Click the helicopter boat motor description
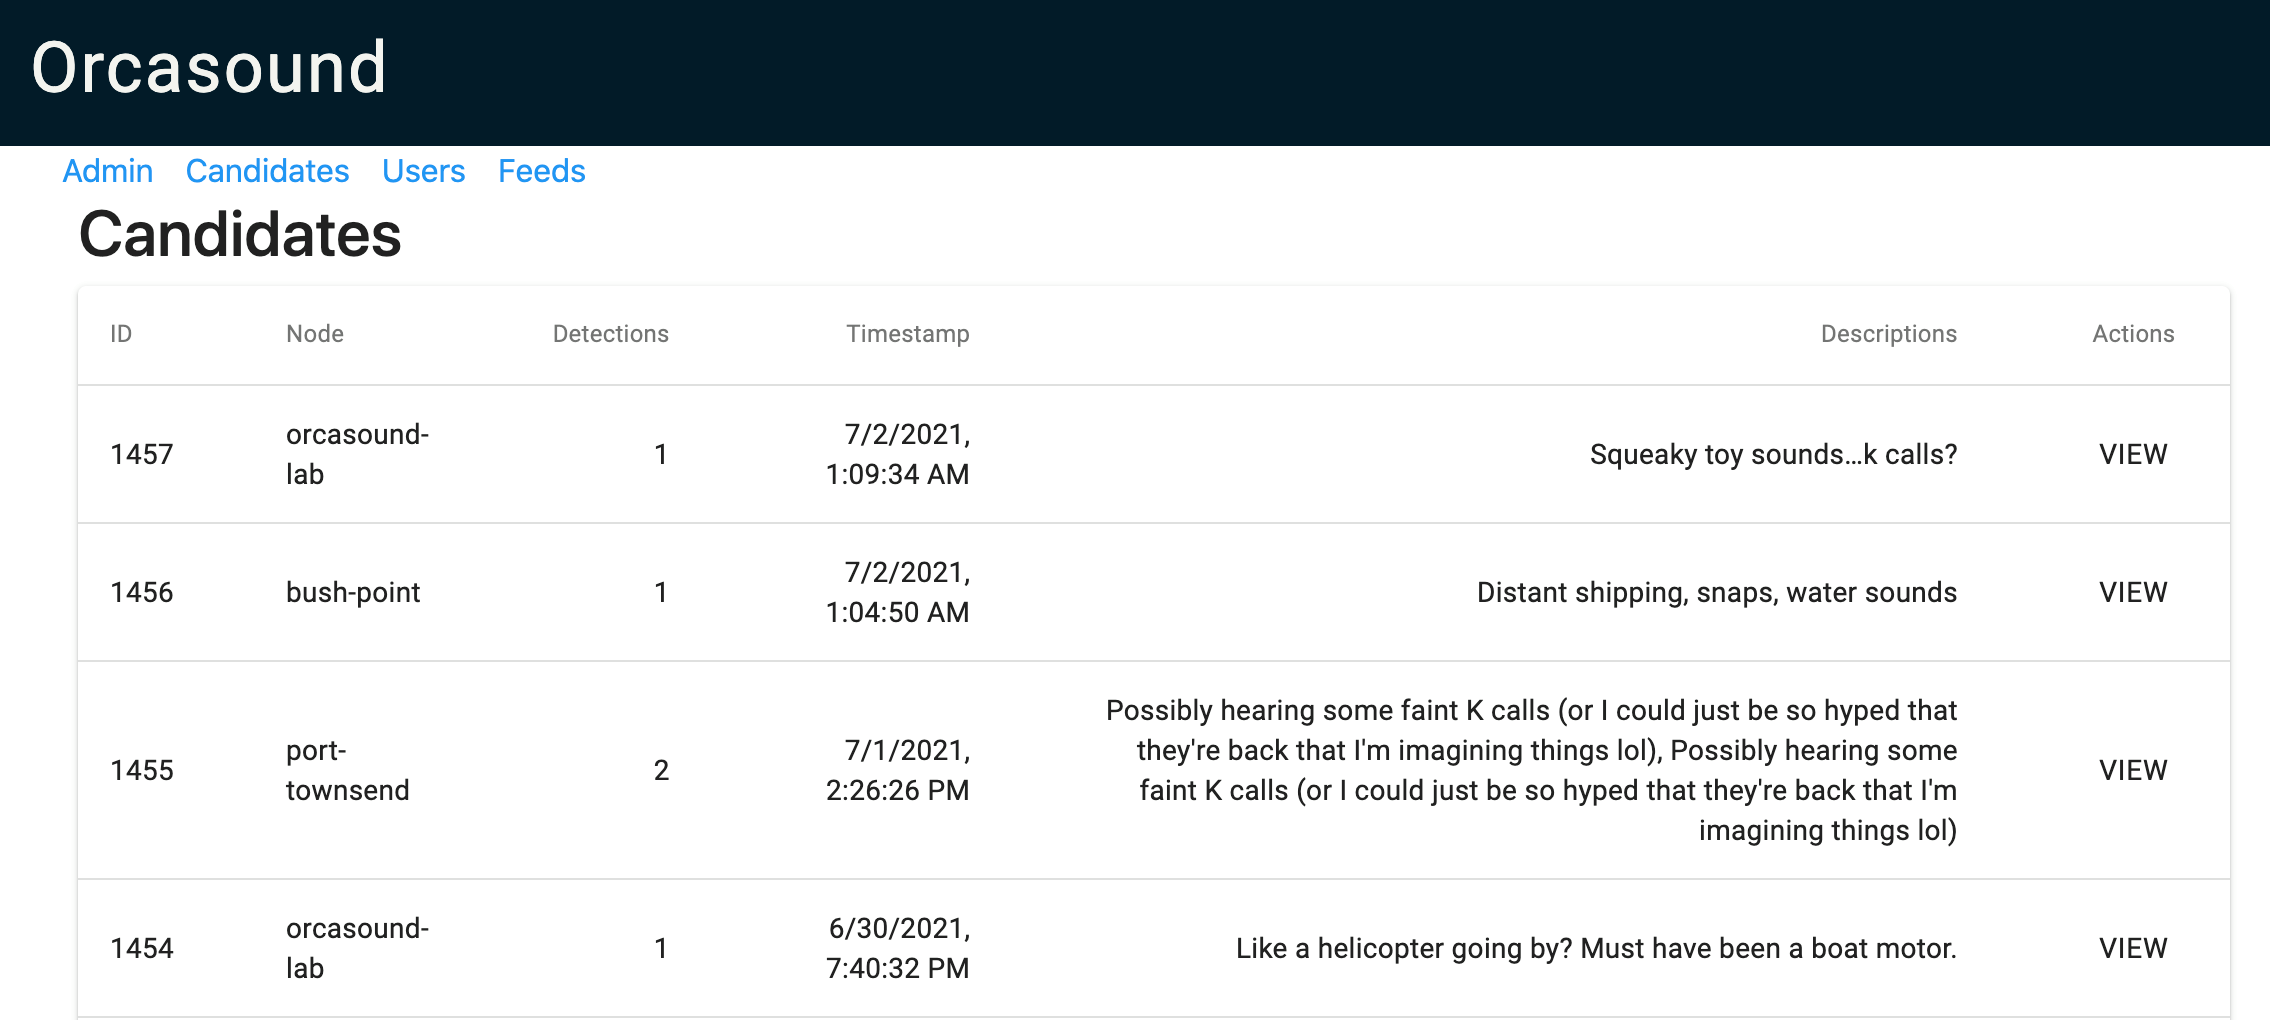 [1596, 948]
